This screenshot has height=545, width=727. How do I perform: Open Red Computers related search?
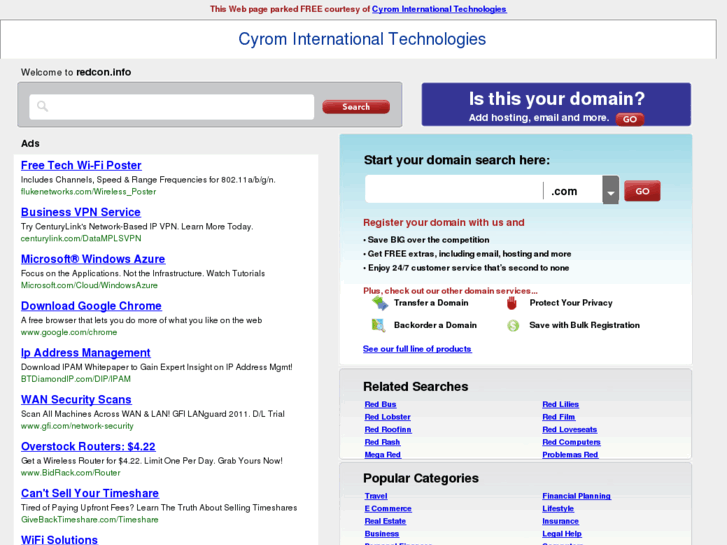click(572, 442)
